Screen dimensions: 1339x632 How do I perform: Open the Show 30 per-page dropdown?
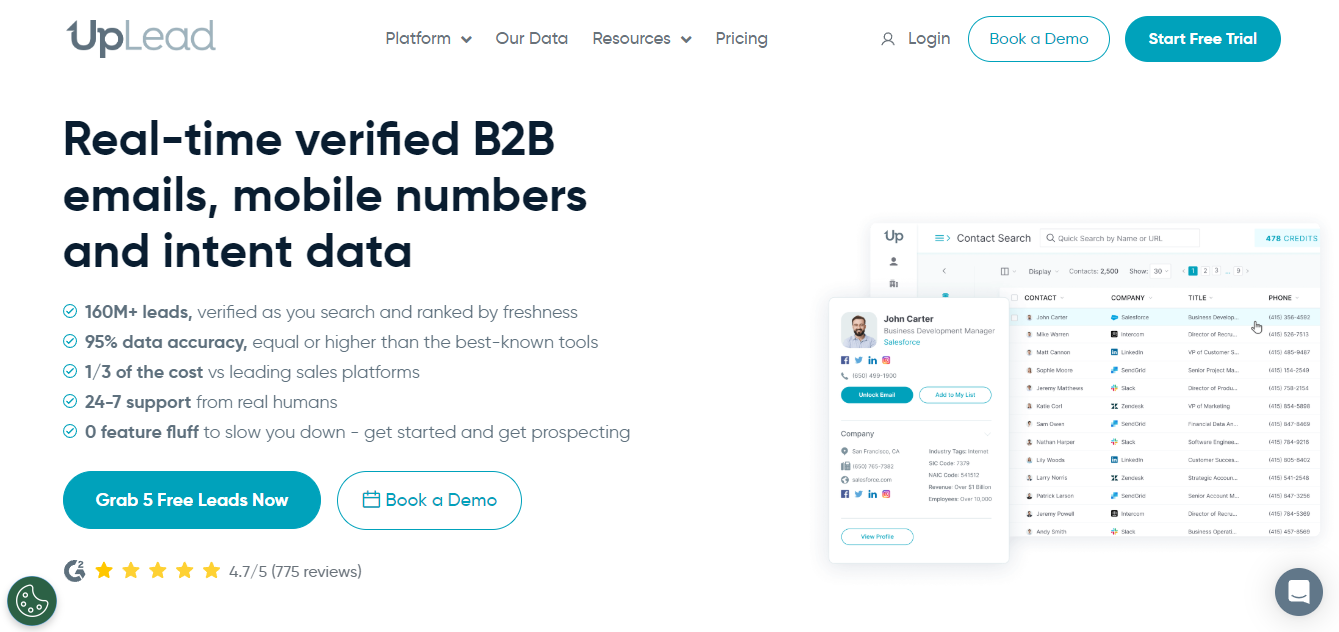1161,271
